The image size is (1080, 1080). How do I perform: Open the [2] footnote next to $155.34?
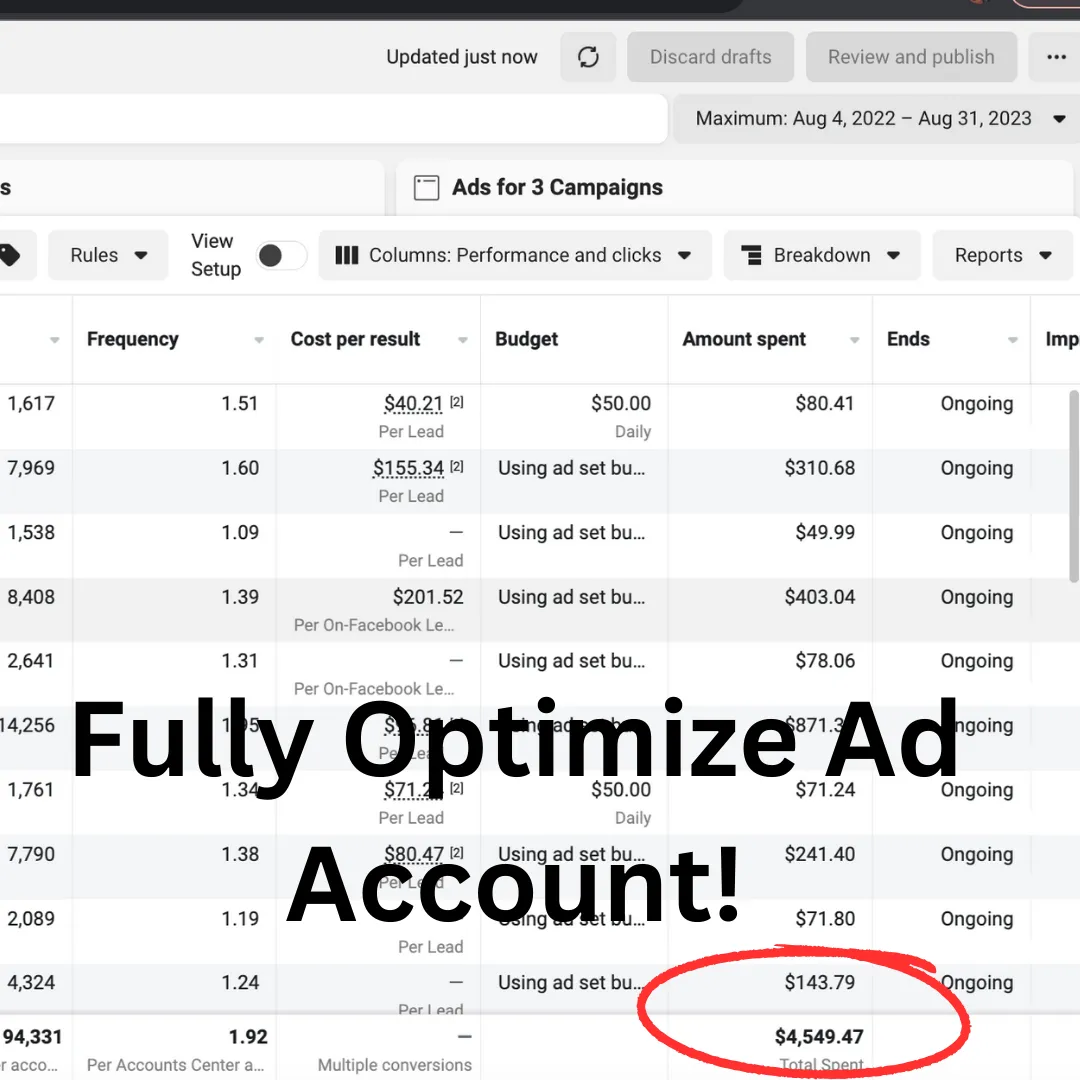click(457, 467)
